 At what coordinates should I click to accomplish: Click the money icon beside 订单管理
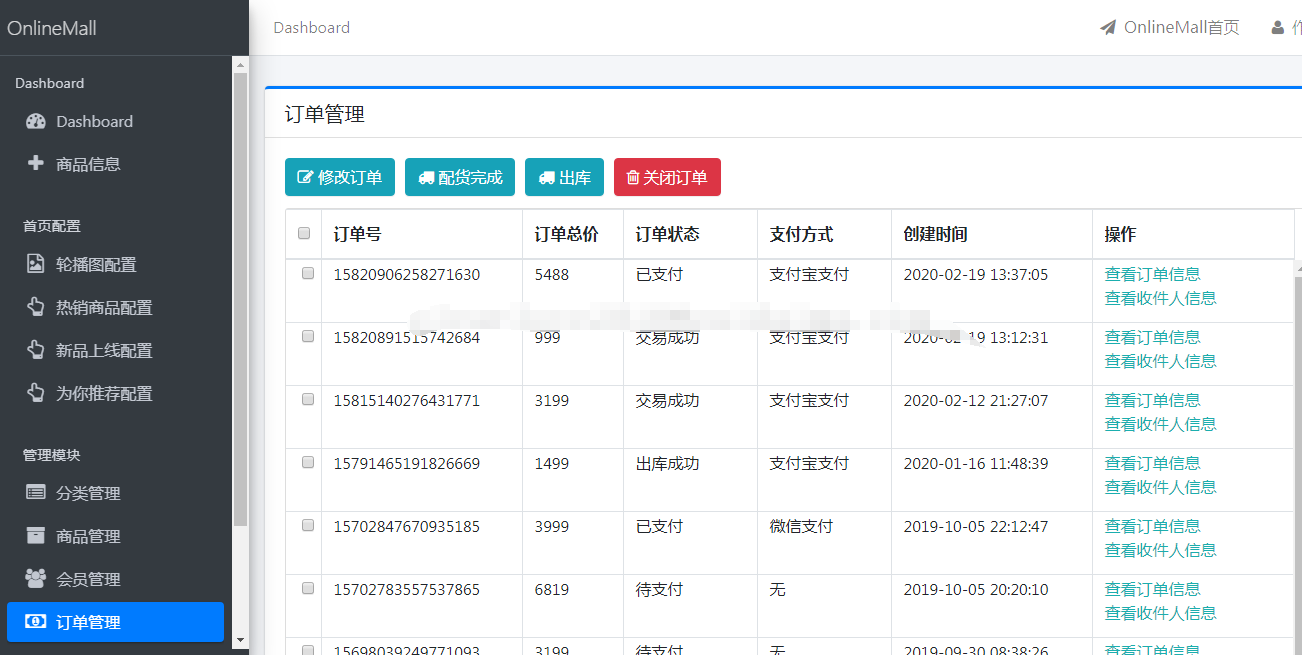click(36, 621)
